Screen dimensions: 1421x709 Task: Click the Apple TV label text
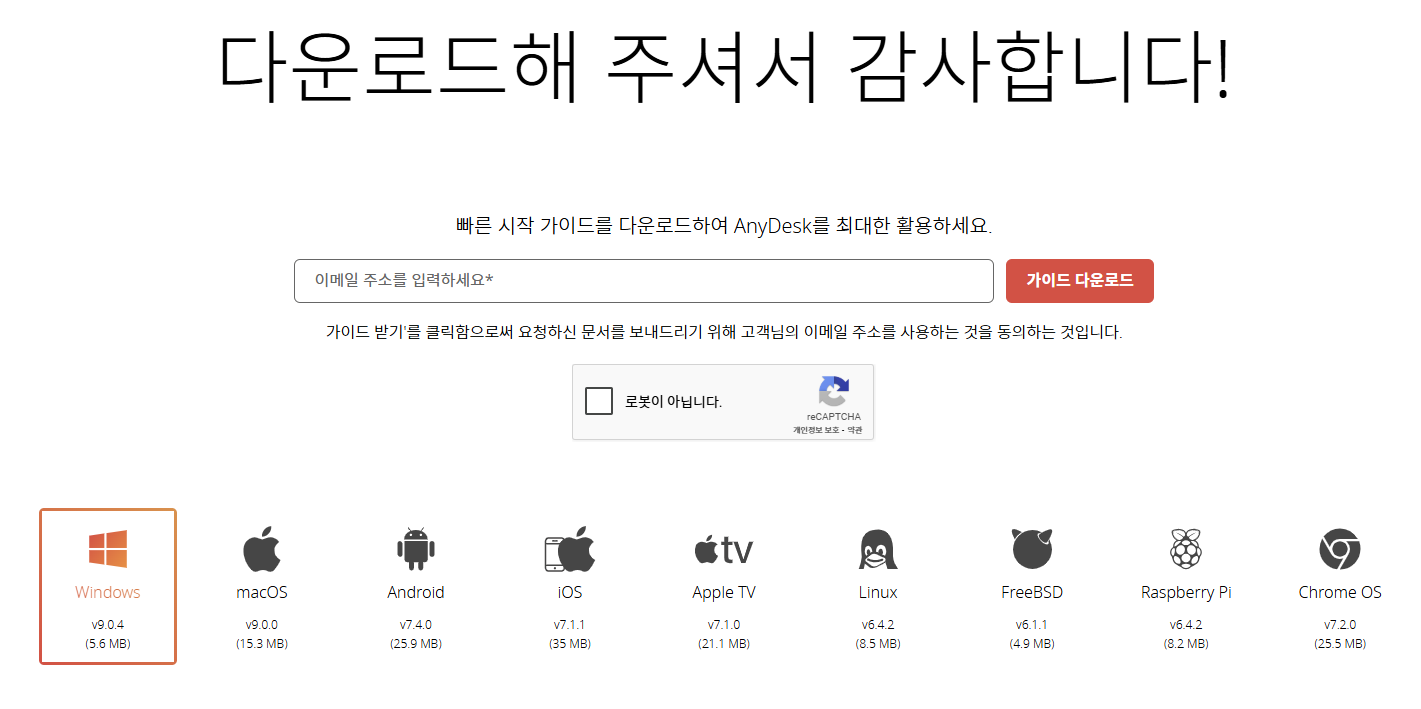coord(724,592)
